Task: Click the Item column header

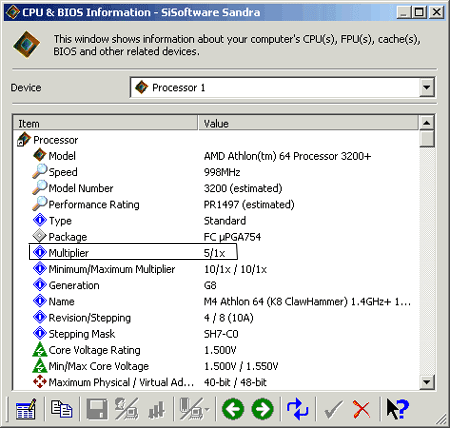Action: pyautogui.click(x=106, y=123)
